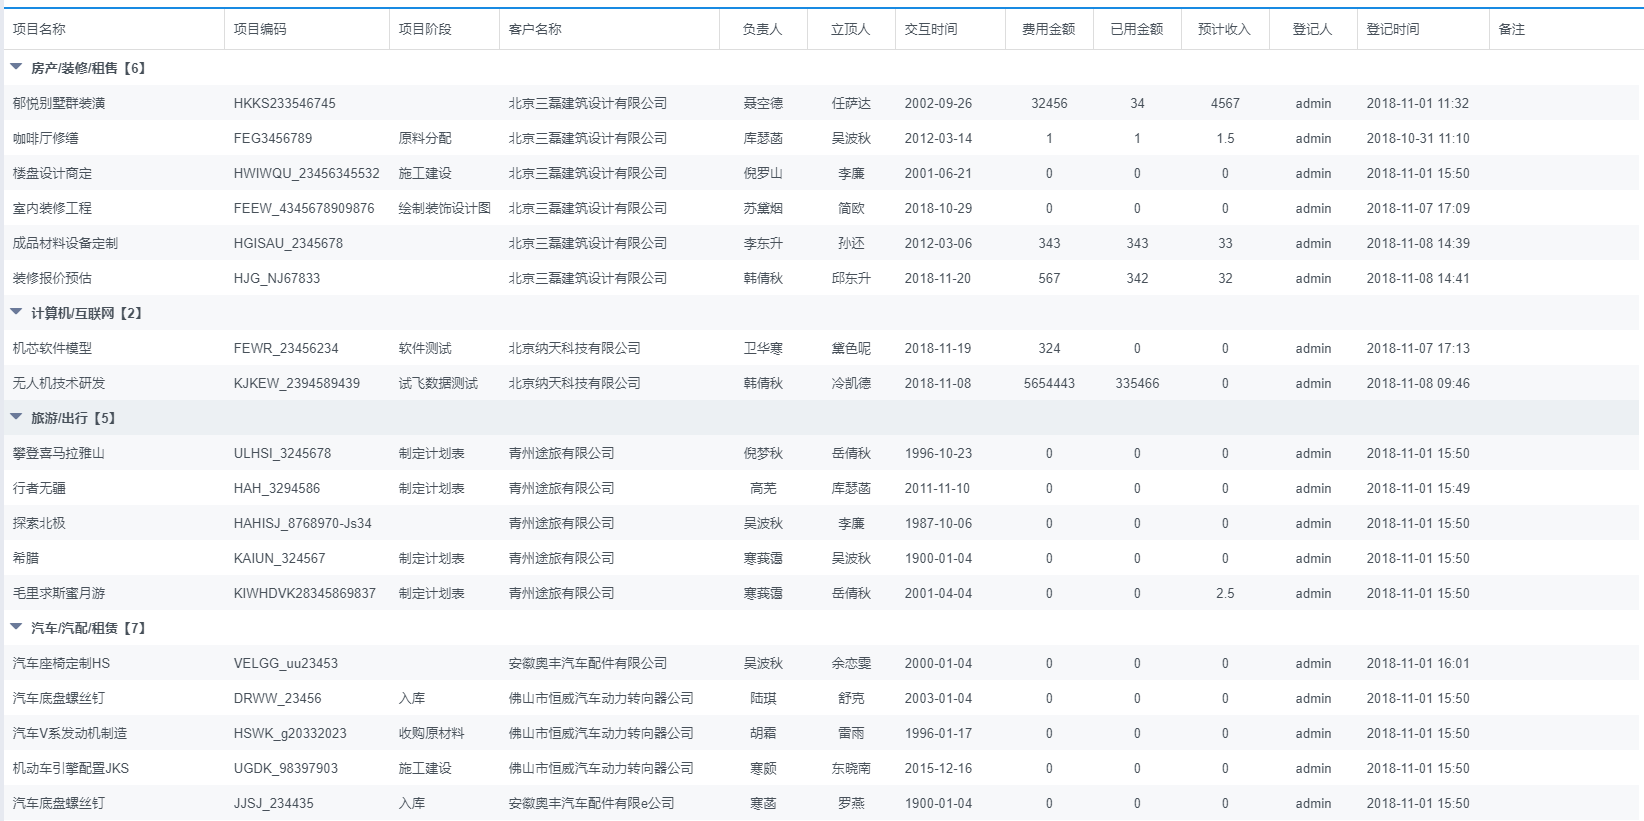This screenshot has height=821, width=1644.
Task: Click the 预计收入 column header
Action: 1225,29
